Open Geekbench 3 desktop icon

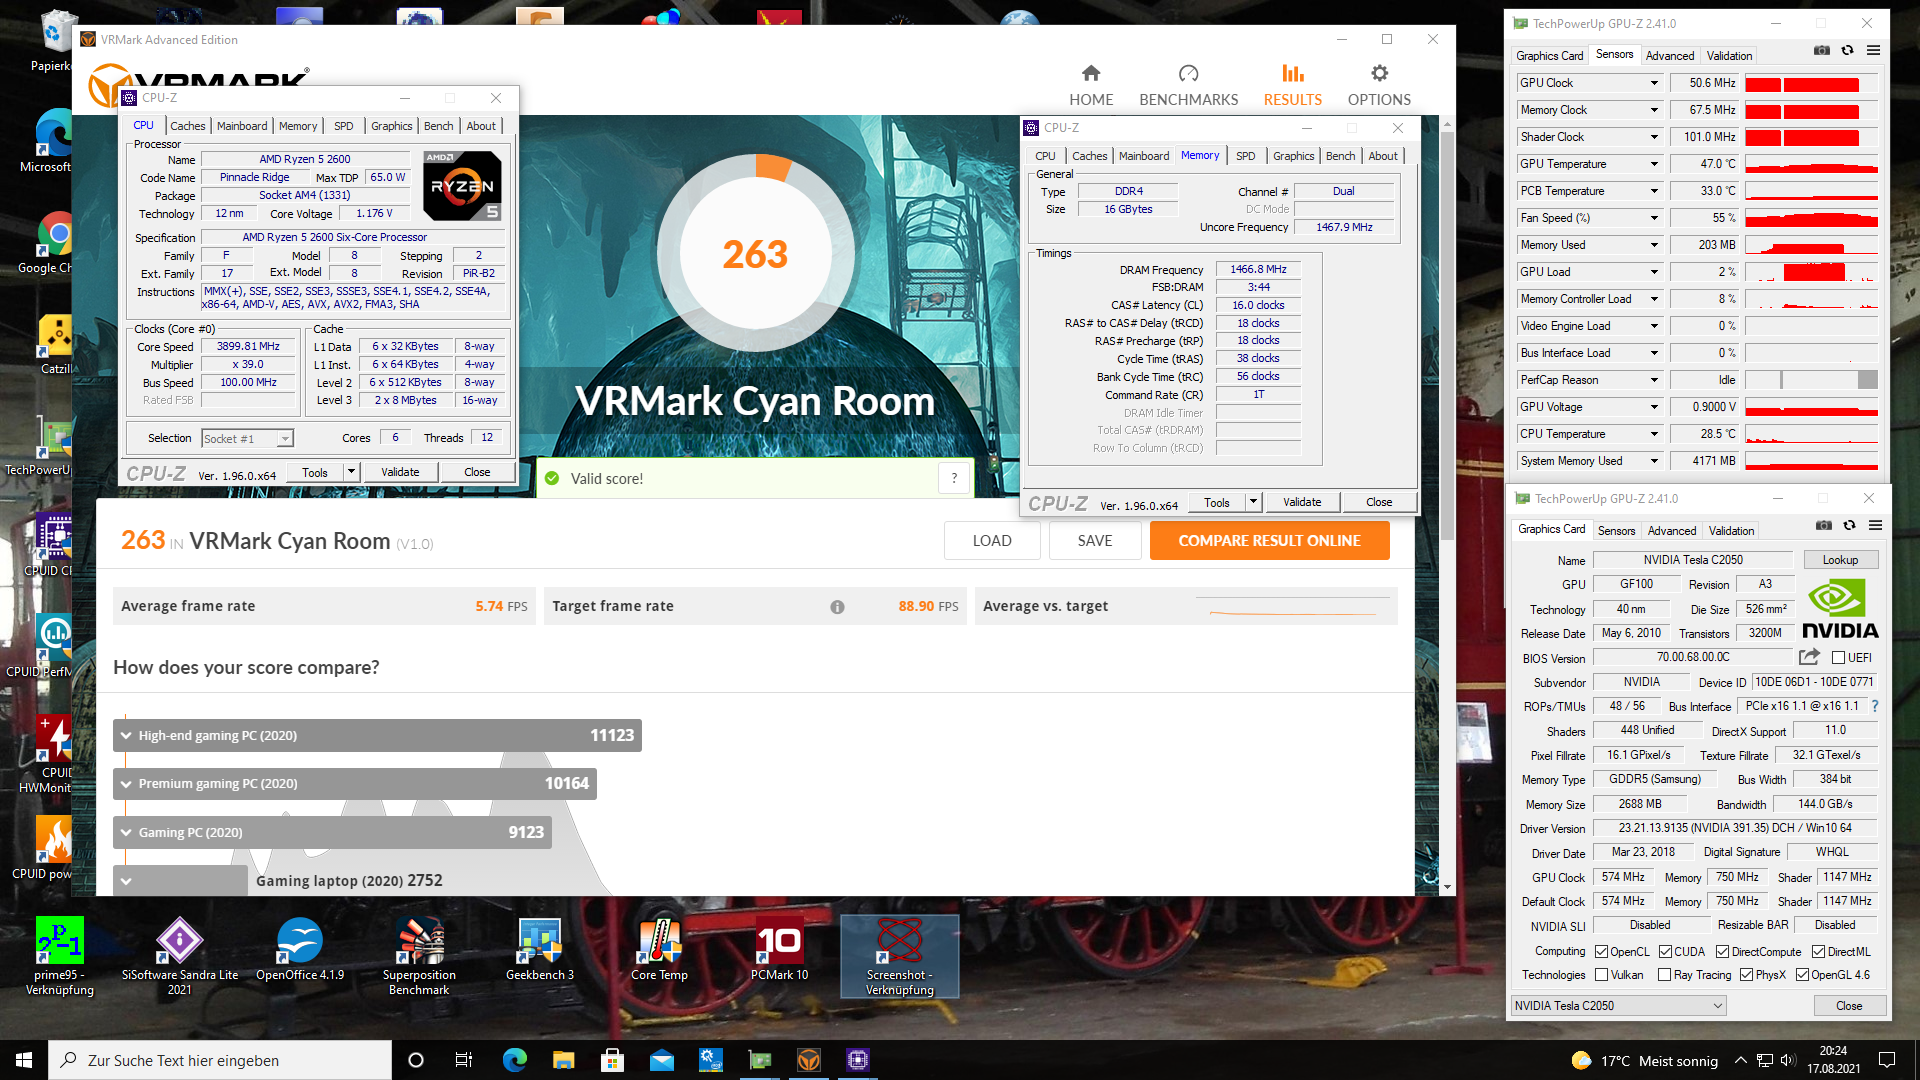540,949
